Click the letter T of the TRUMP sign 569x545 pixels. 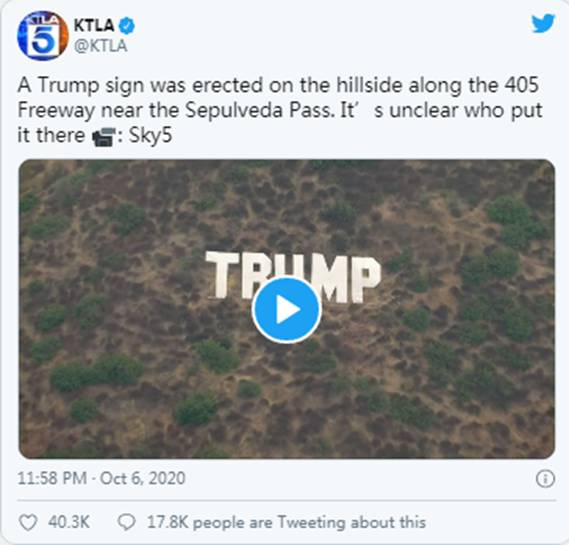pyautogui.click(x=222, y=275)
